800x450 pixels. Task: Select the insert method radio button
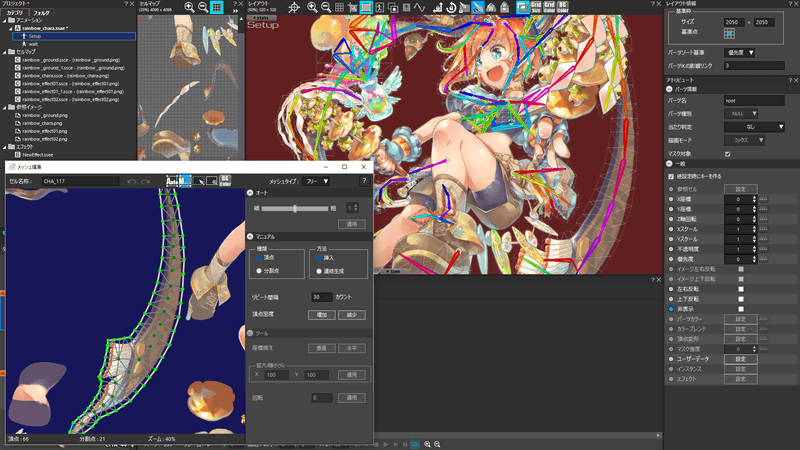(x=319, y=258)
